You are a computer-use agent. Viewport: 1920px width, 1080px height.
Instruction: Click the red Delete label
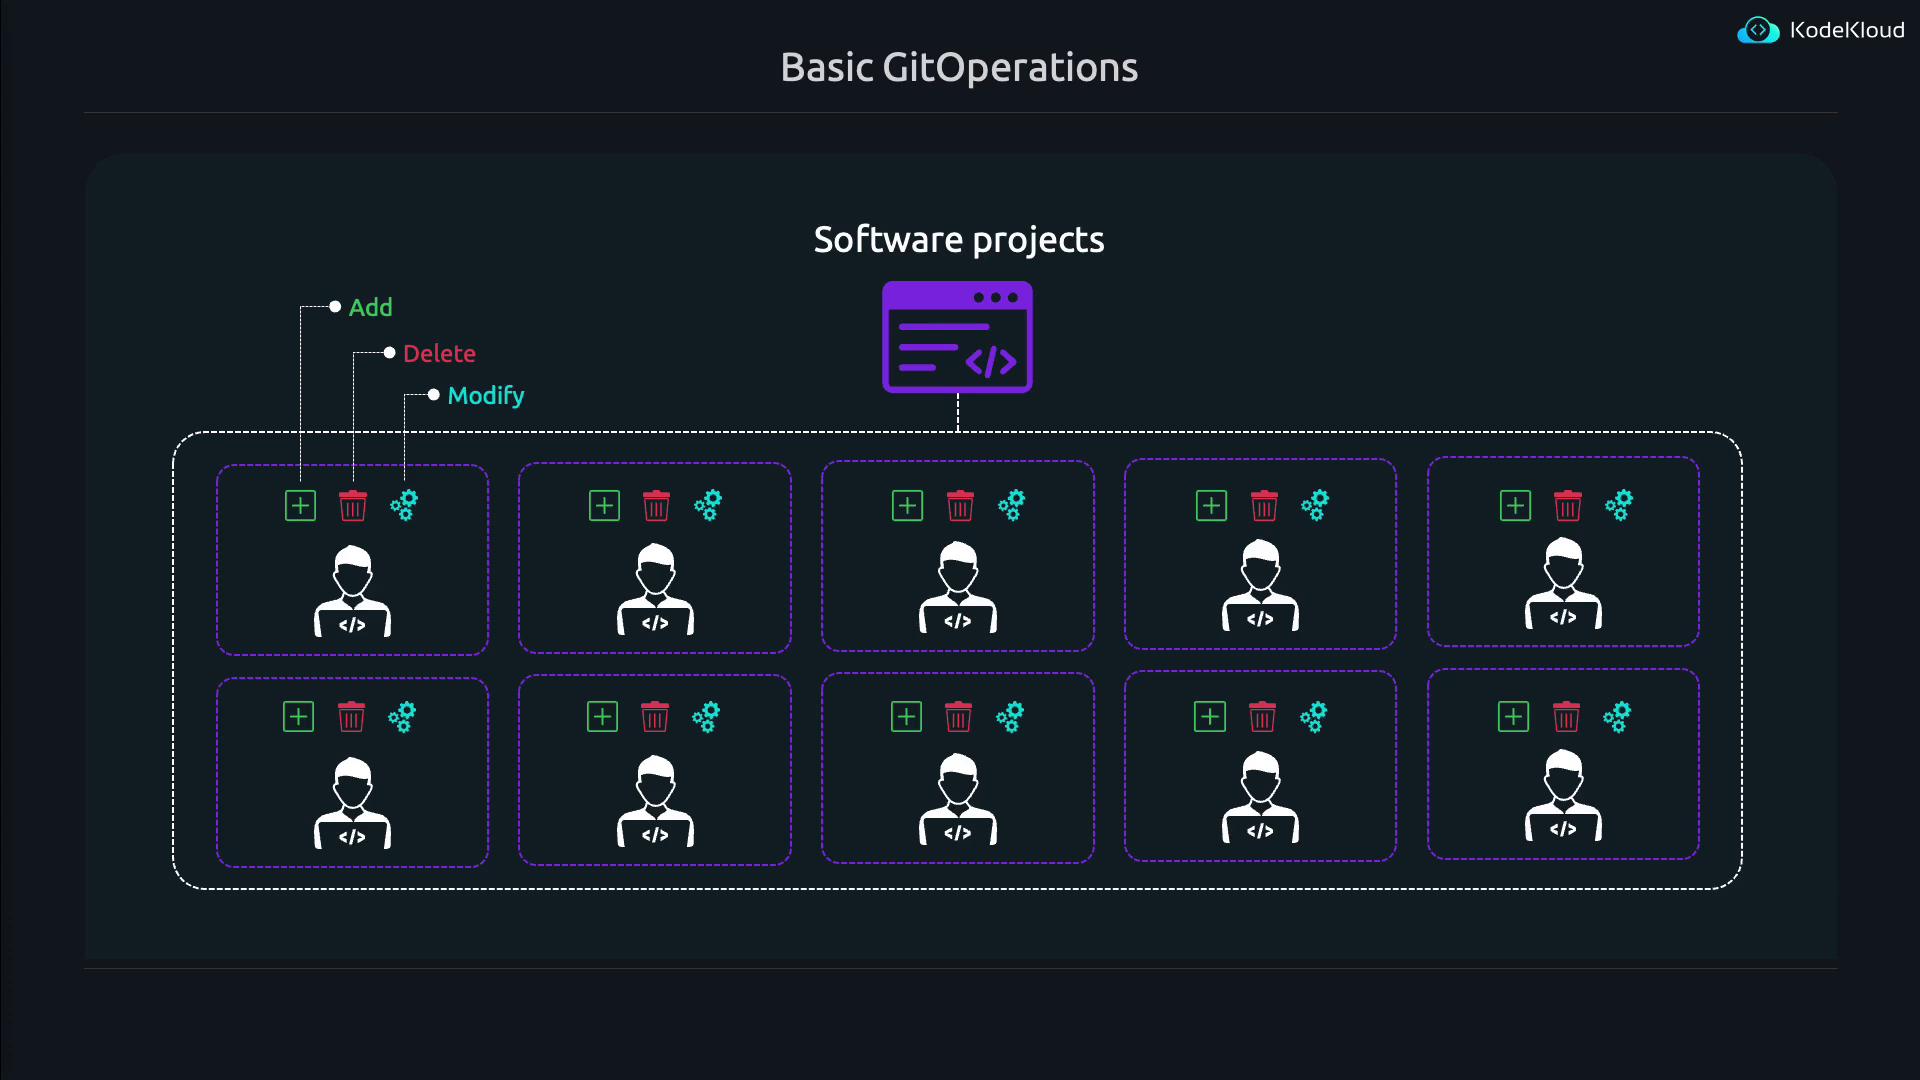439,354
